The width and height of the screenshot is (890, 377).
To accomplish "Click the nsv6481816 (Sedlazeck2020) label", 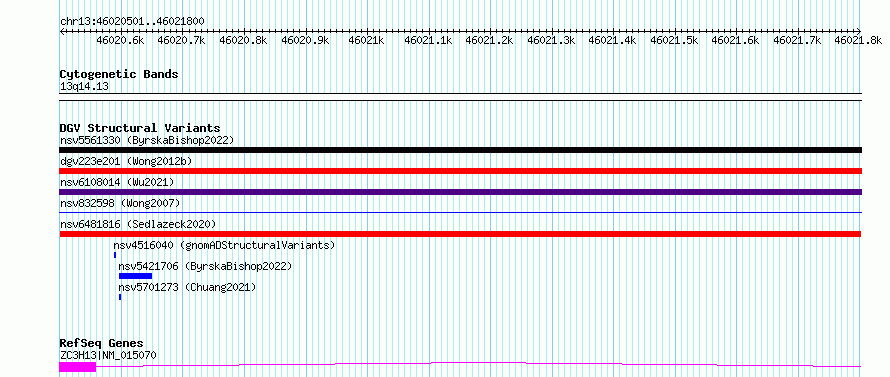I will pos(138,224).
